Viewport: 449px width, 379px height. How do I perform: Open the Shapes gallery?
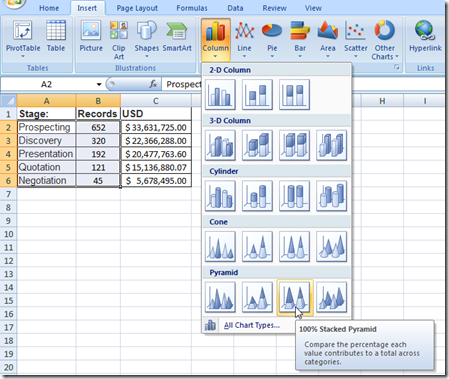(147, 39)
